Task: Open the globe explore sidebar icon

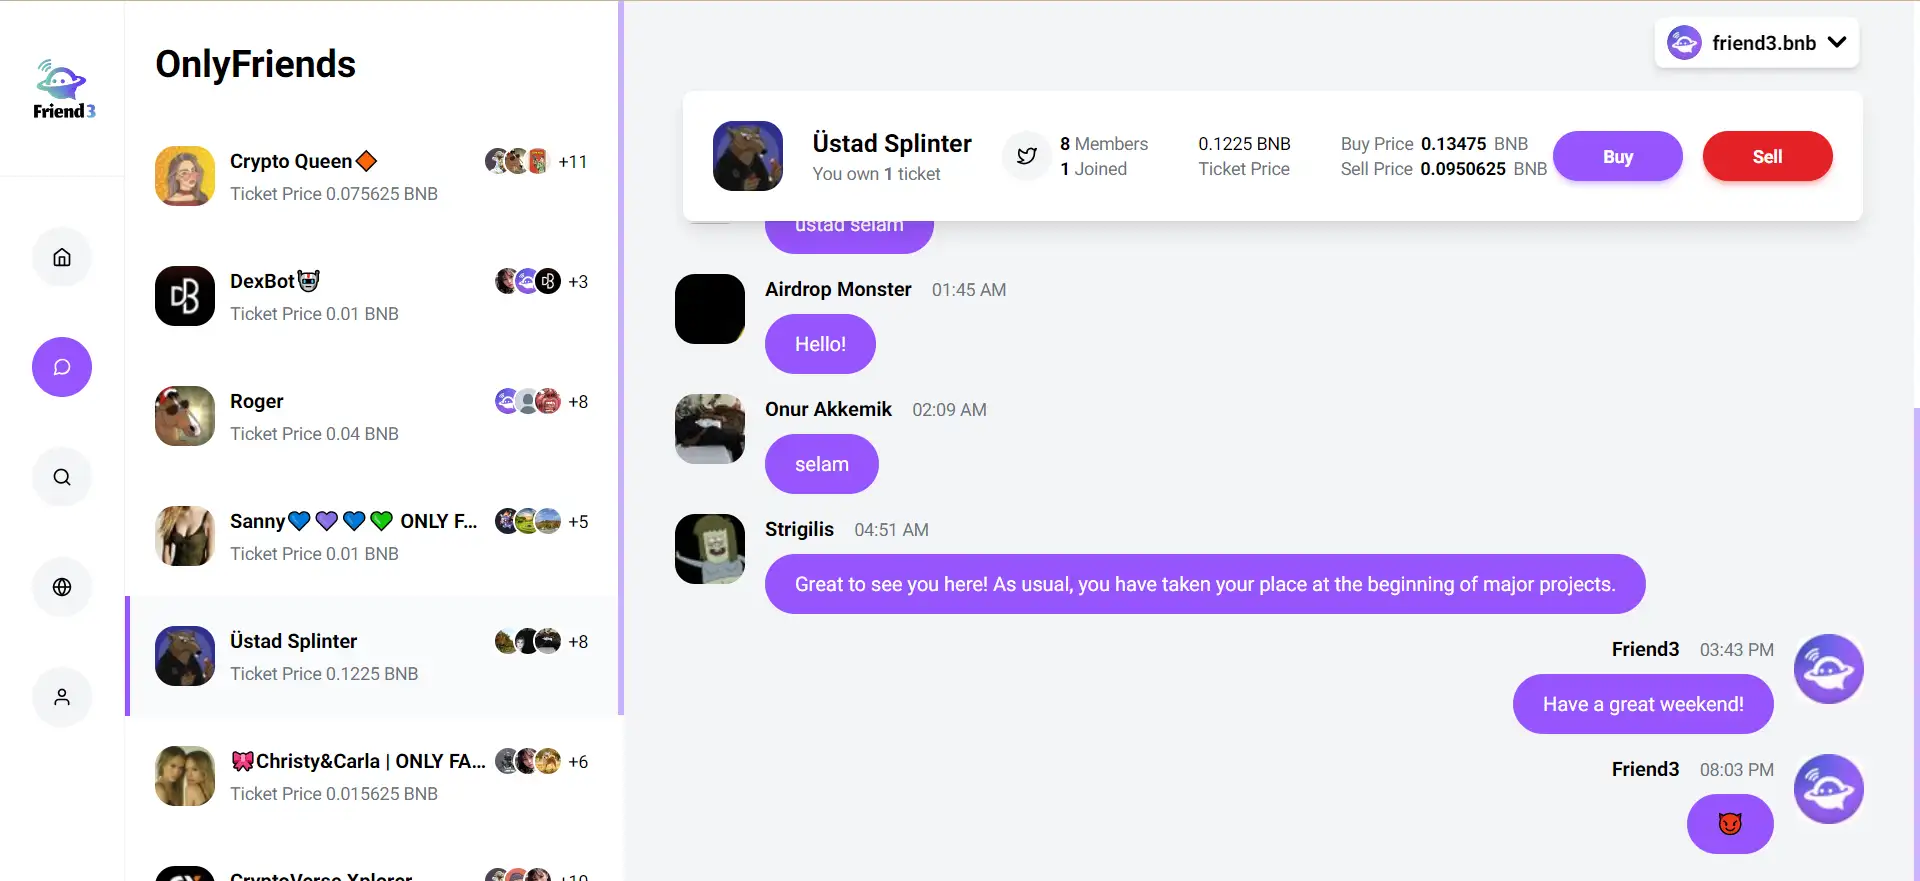Action: coord(62,587)
